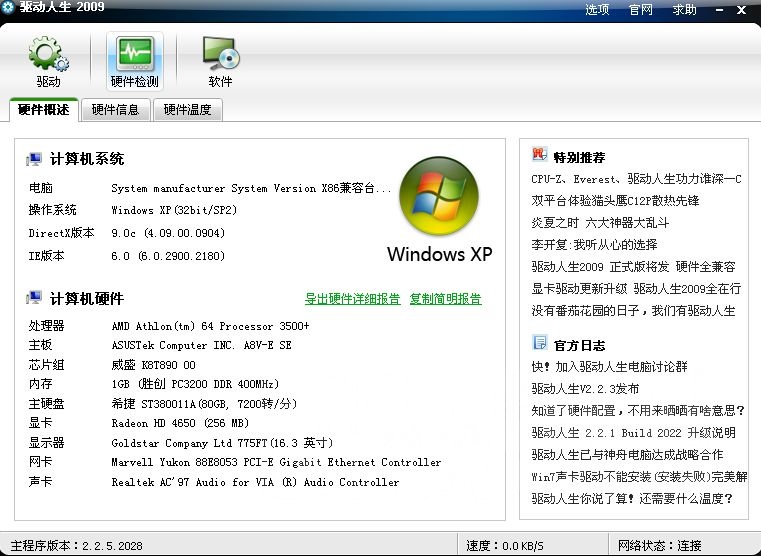
Task: Switch to the 硬件概述 tab
Action: (44, 110)
